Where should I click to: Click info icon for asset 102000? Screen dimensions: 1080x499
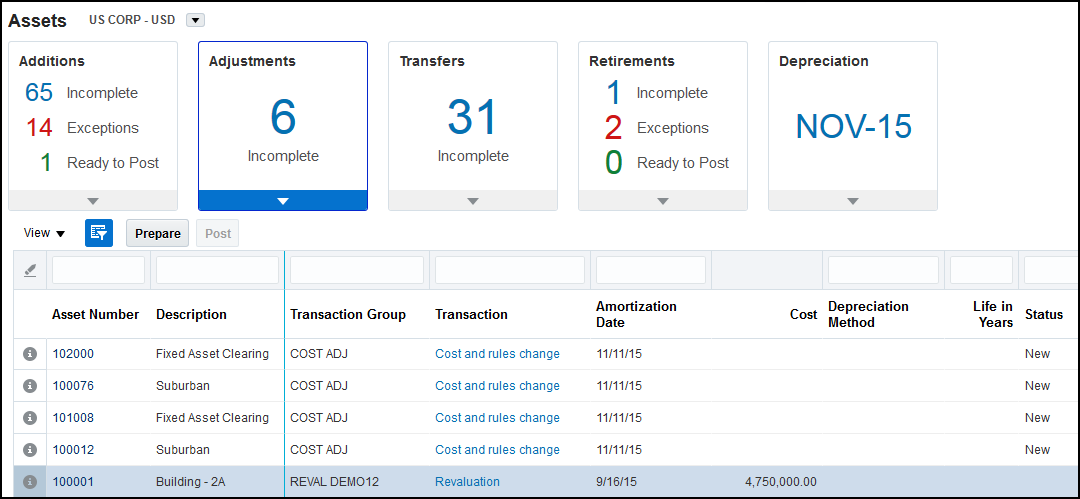30,354
